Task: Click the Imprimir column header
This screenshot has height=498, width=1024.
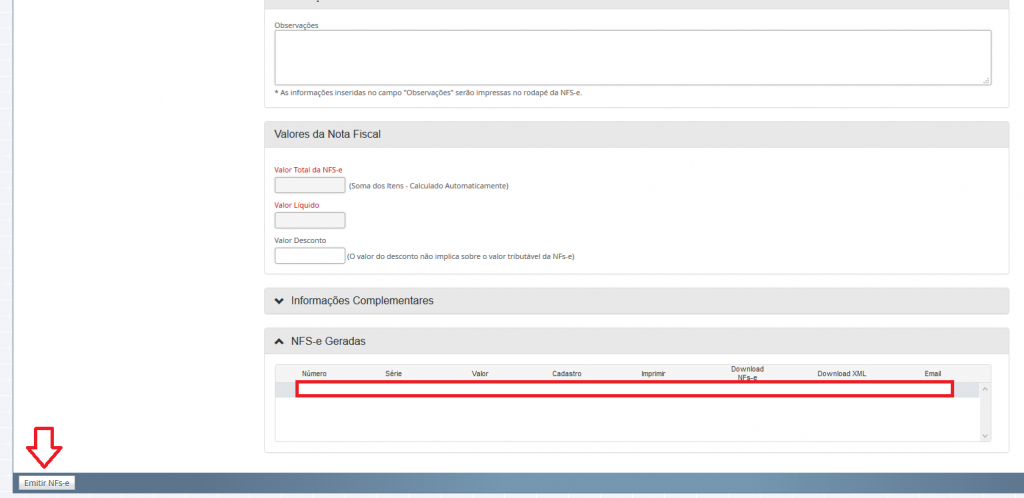Action: point(653,373)
